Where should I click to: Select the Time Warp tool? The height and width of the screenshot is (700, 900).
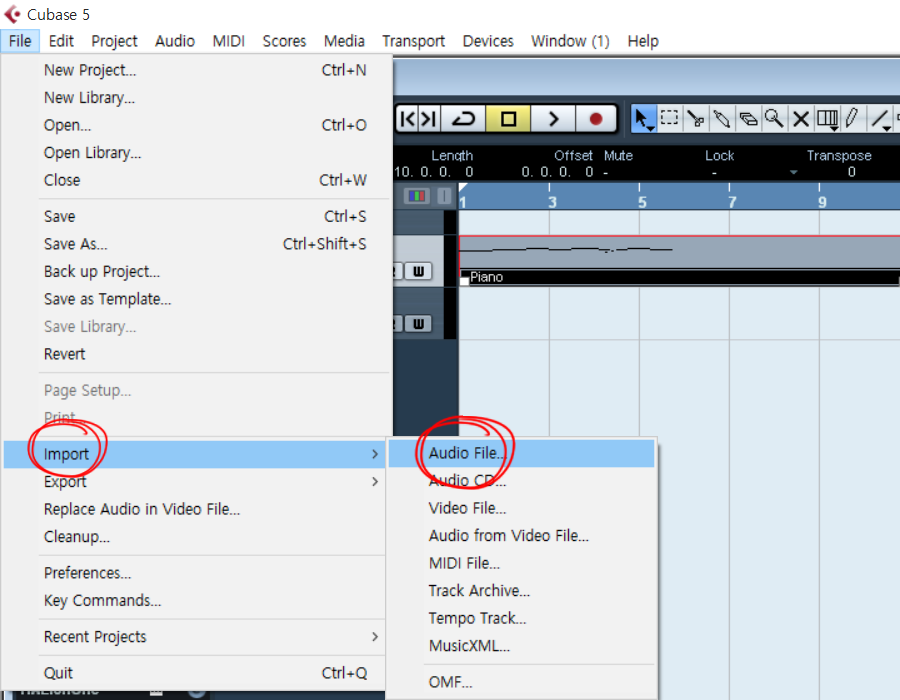[827, 119]
